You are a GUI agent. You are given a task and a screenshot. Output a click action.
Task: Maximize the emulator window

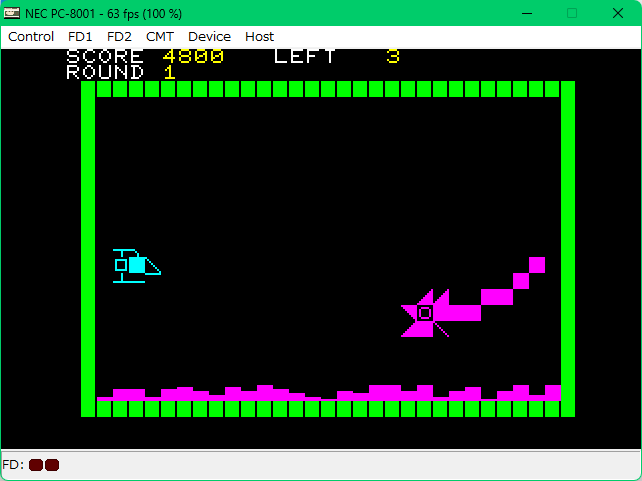coord(572,12)
